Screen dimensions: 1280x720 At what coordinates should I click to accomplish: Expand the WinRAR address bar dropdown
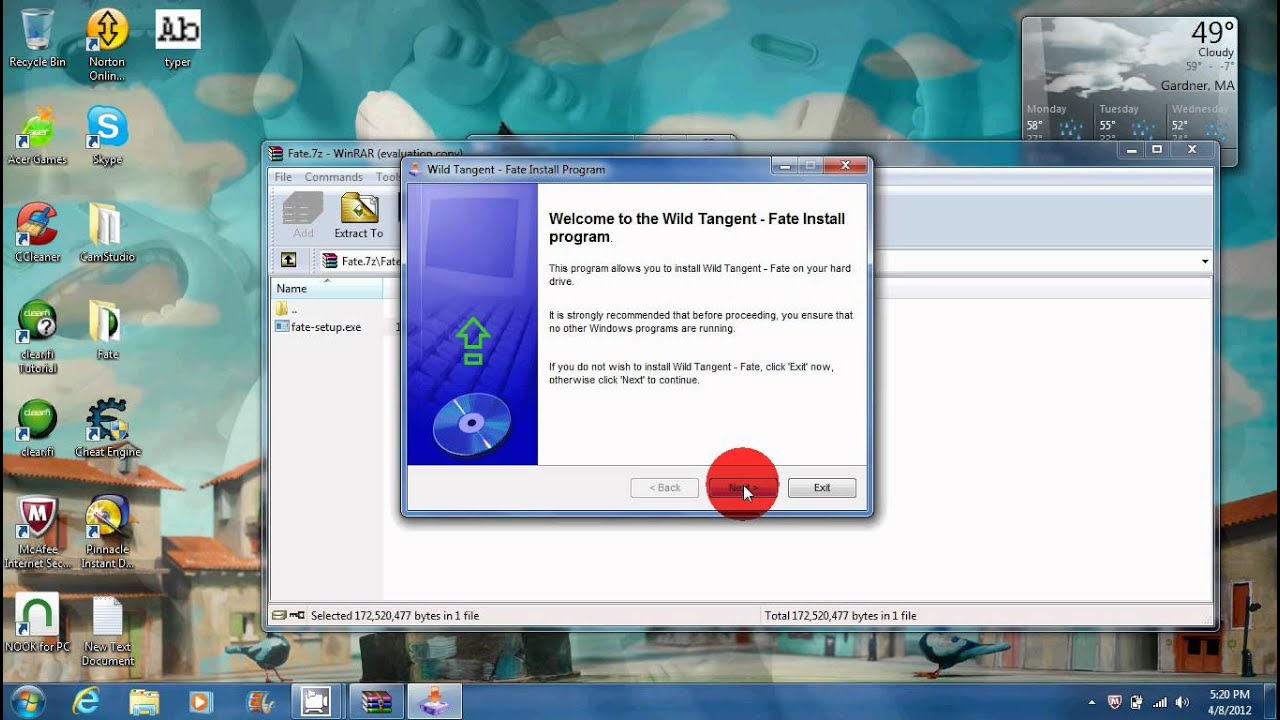[1204, 261]
